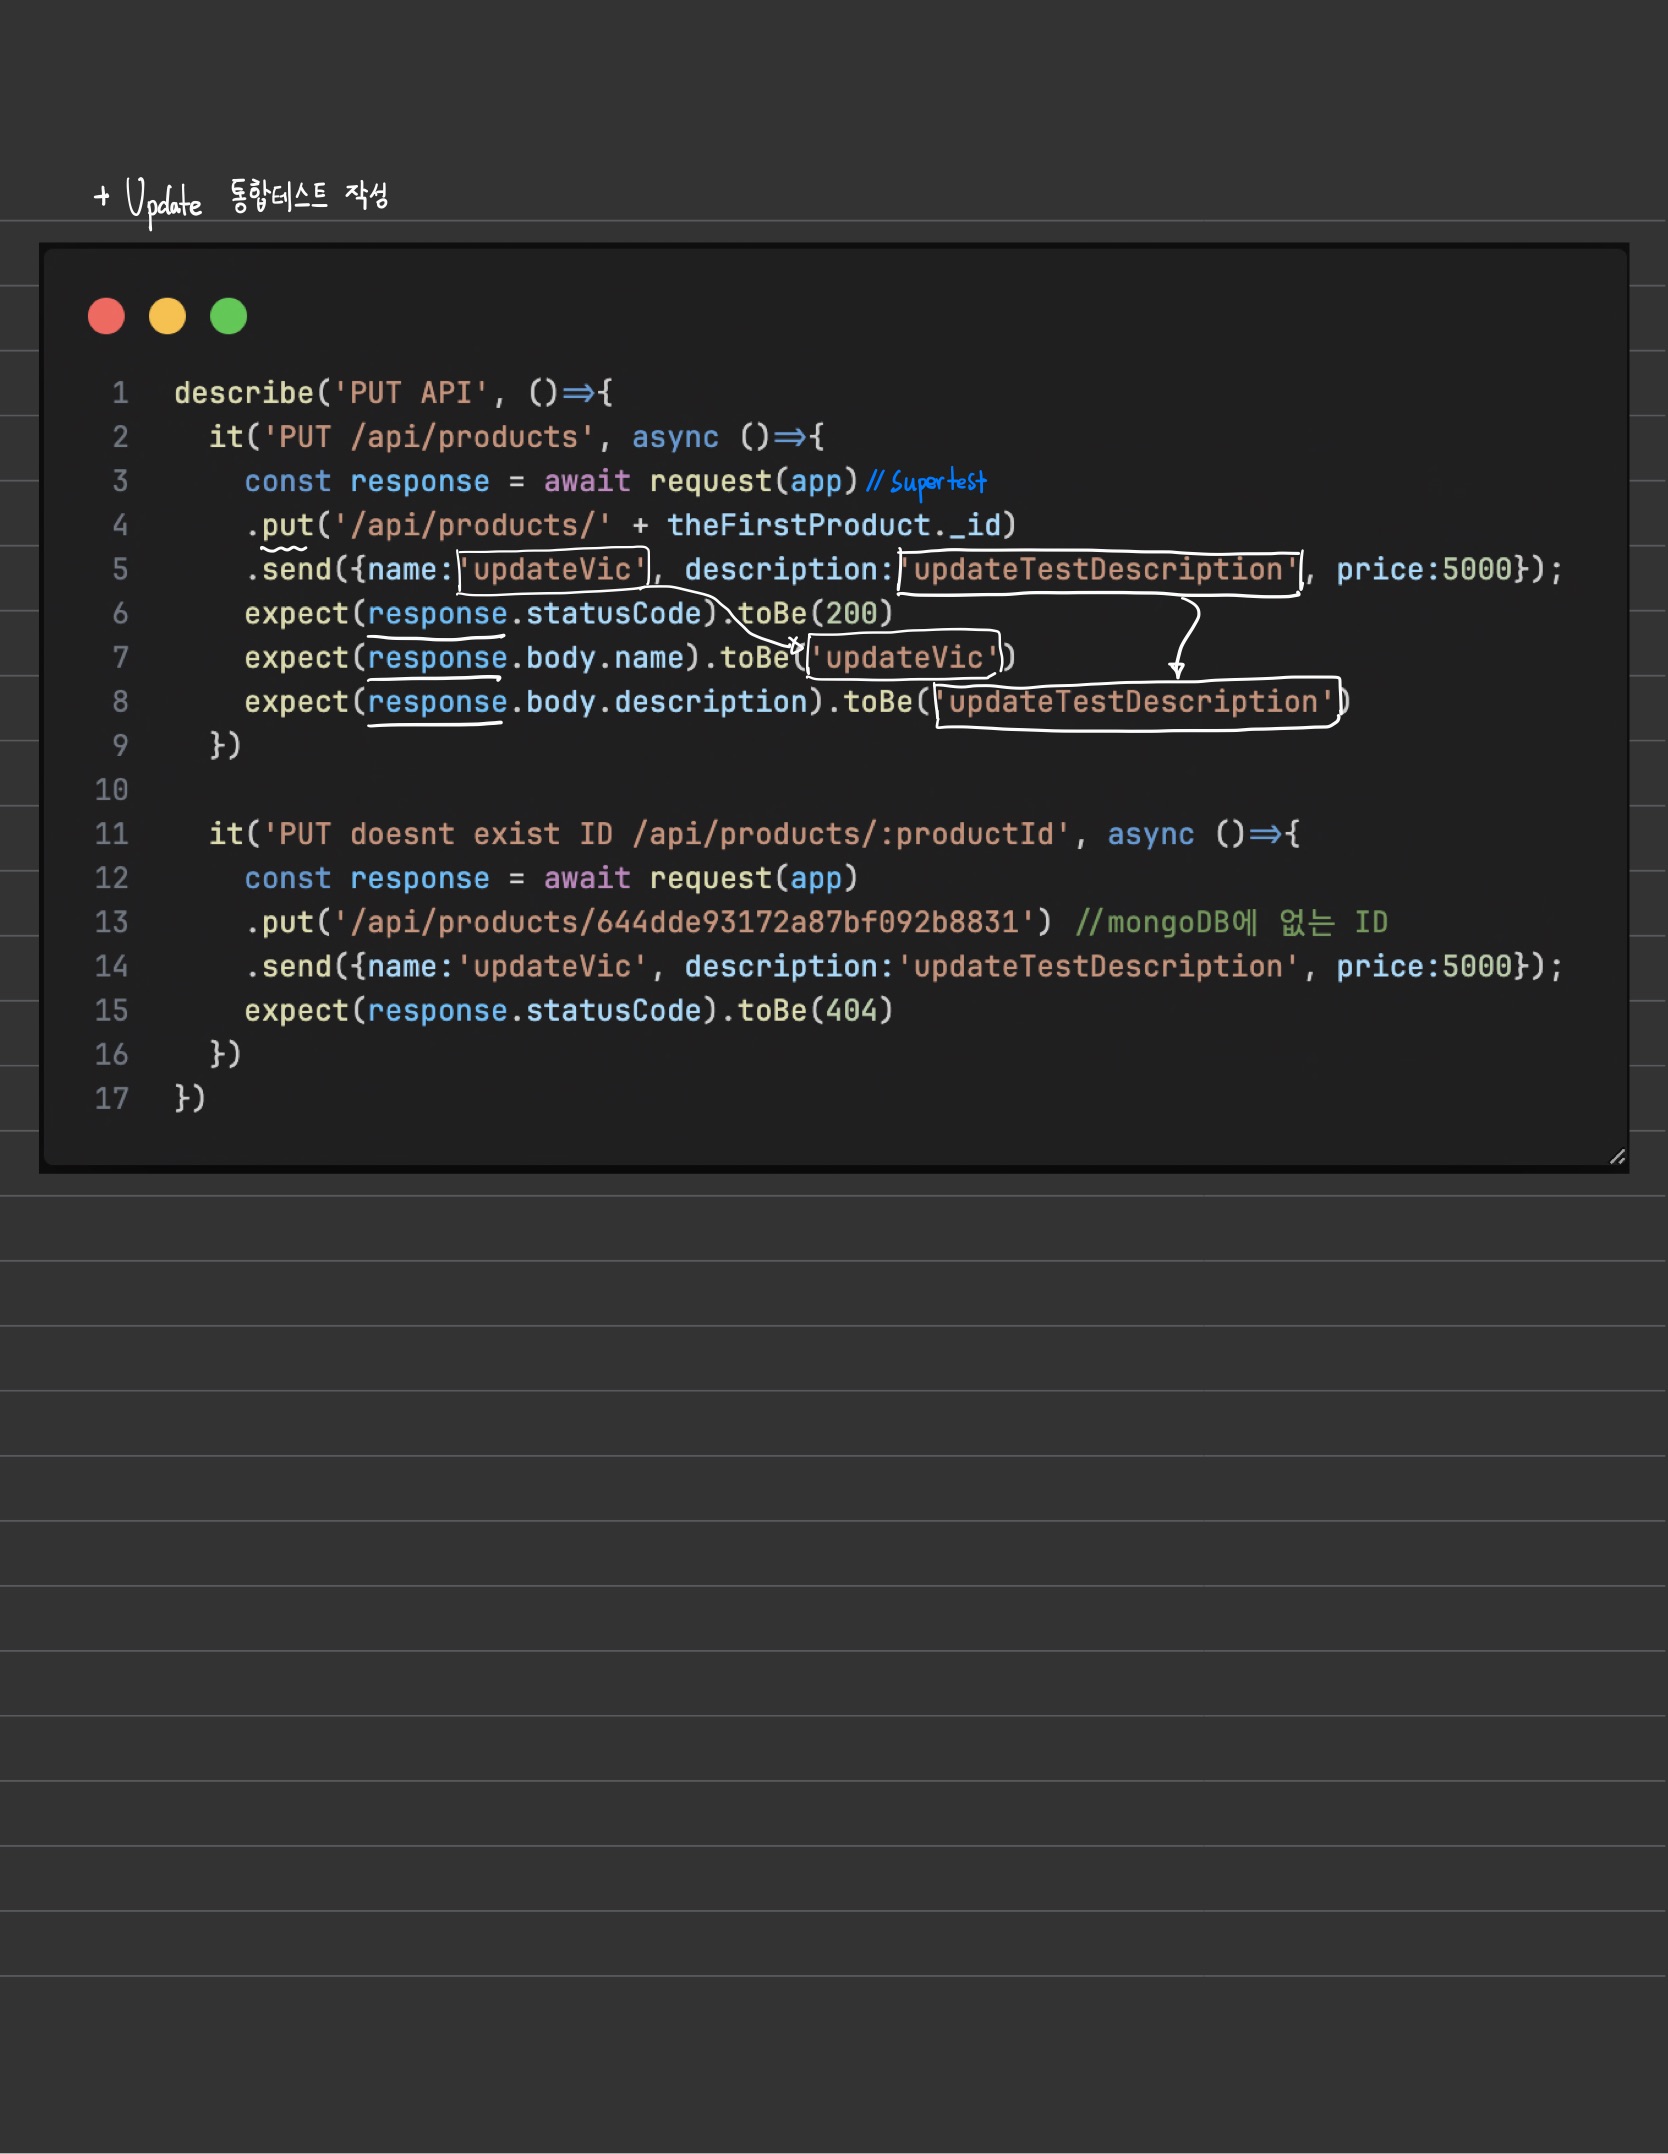Click 'response.body.description' on line 8

(587, 701)
